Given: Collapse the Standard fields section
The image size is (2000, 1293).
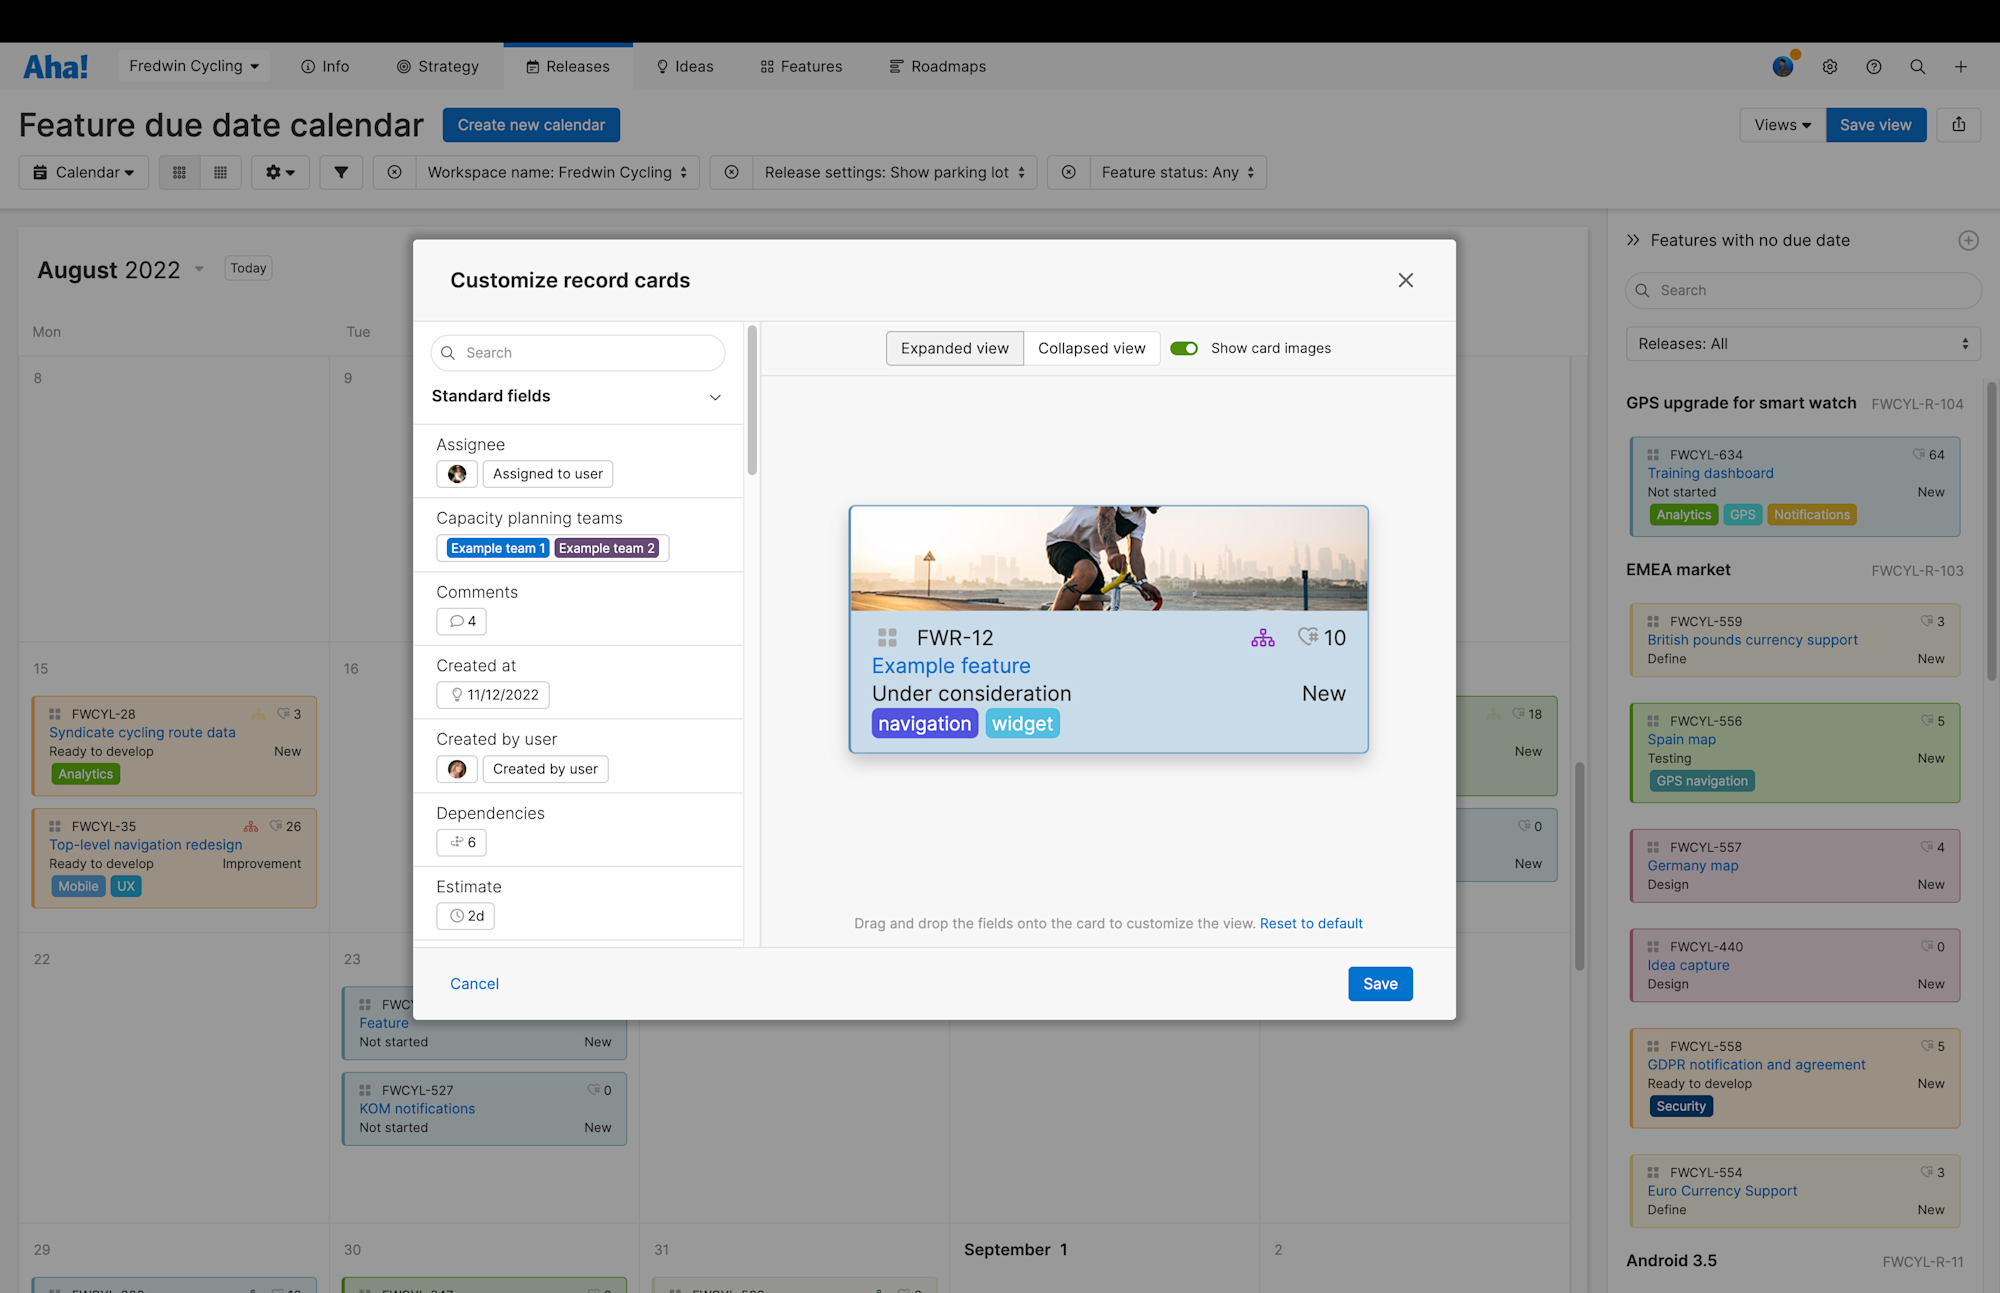Looking at the screenshot, I should [x=715, y=397].
